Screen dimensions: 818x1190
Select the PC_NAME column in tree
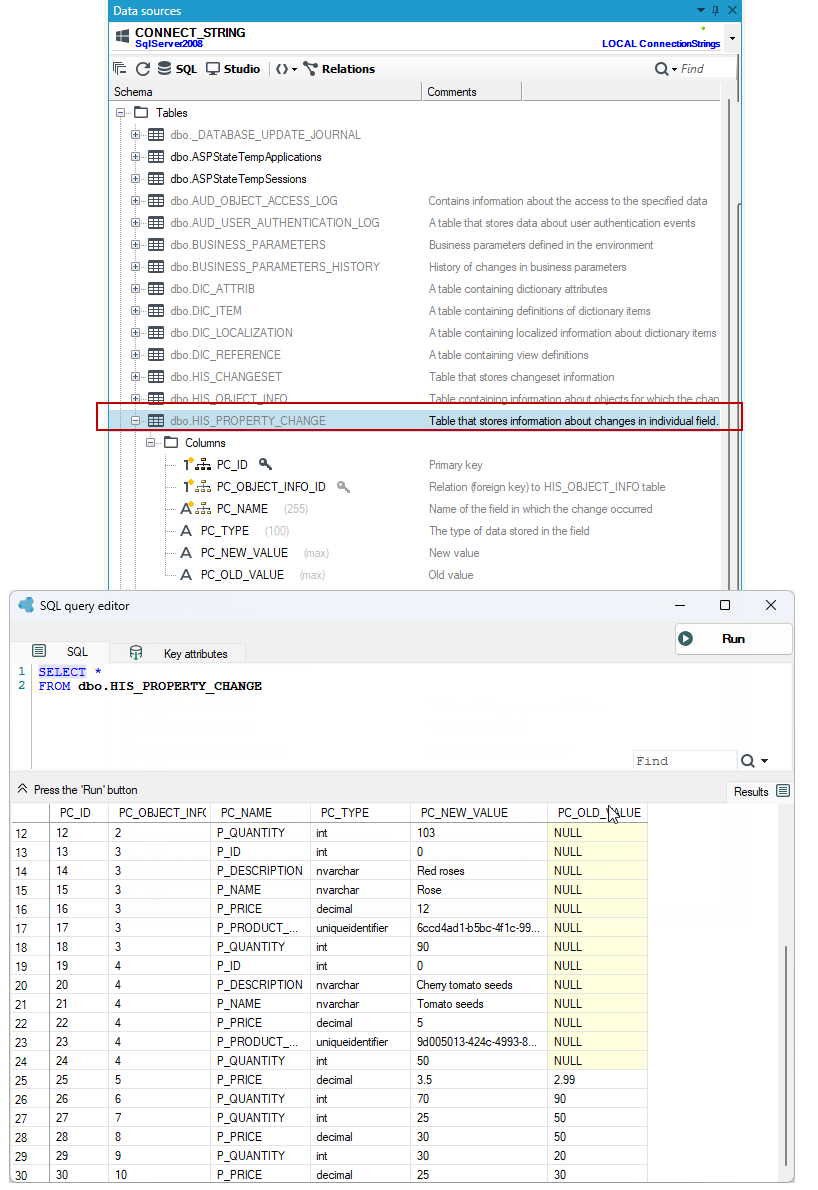242,508
